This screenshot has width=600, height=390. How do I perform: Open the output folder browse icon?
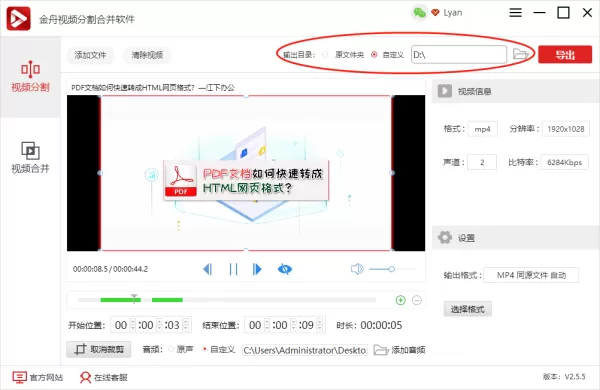click(520, 54)
